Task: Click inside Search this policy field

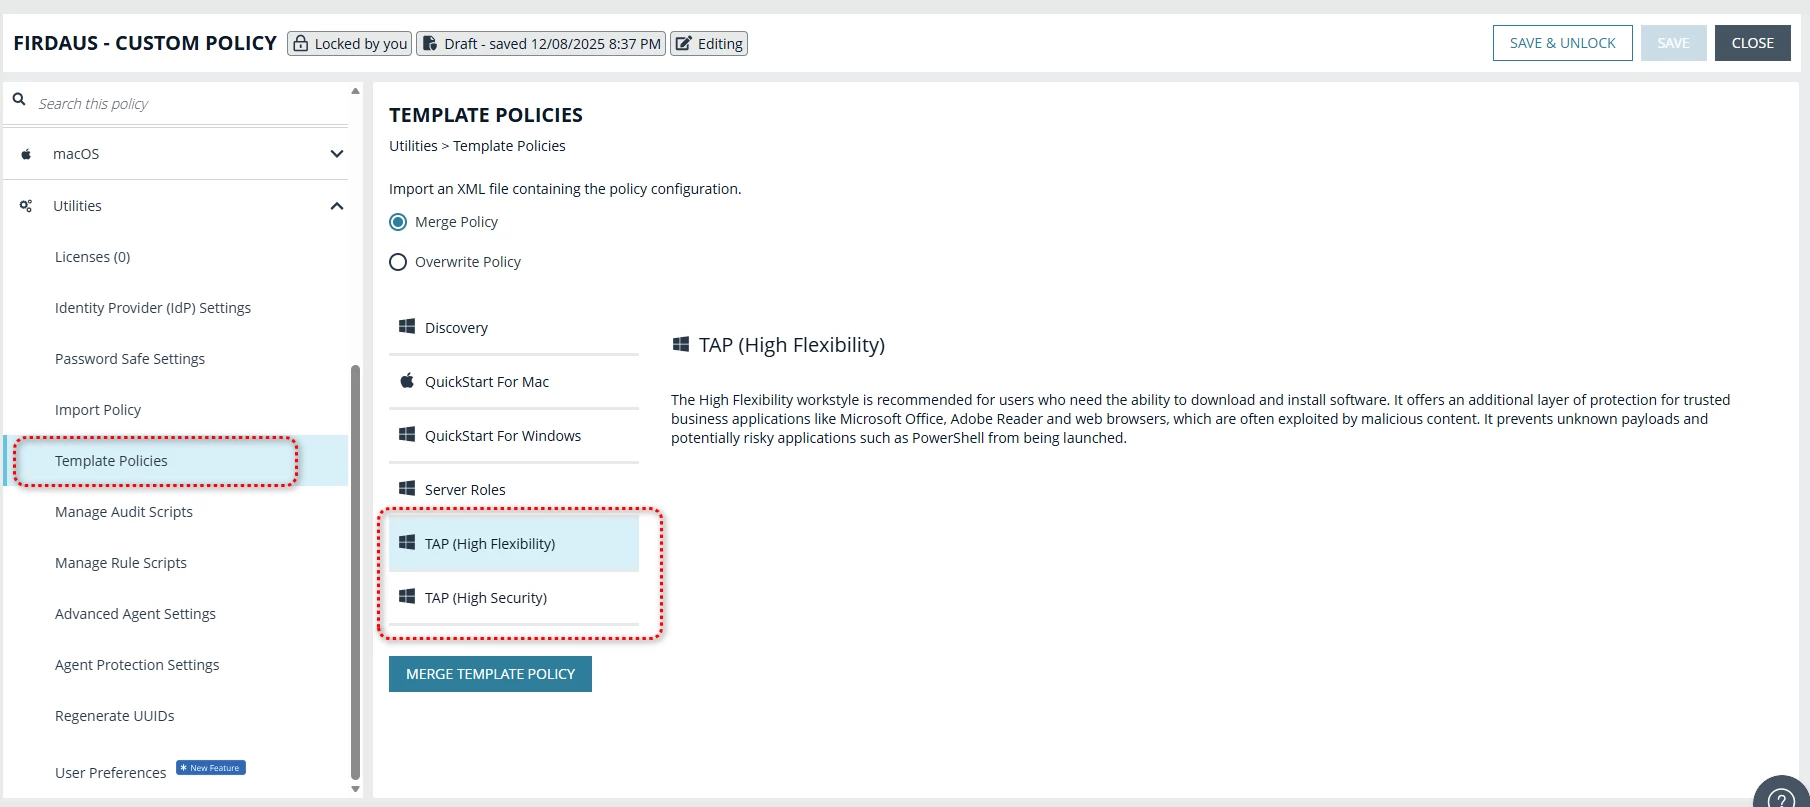Action: coord(190,104)
